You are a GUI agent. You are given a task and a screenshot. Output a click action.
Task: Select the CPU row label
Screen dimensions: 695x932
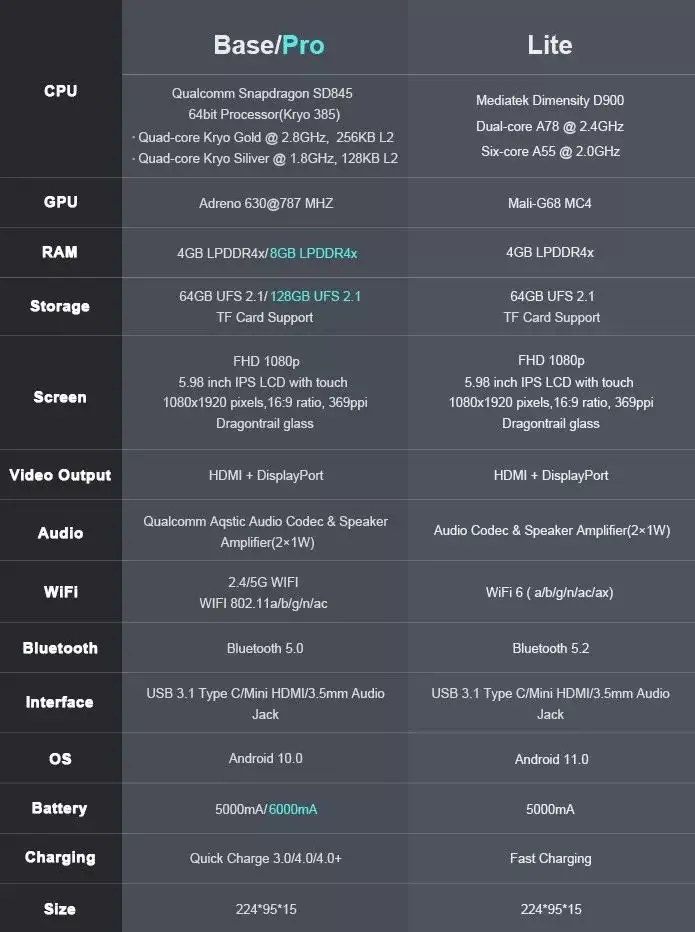pos(61,91)
